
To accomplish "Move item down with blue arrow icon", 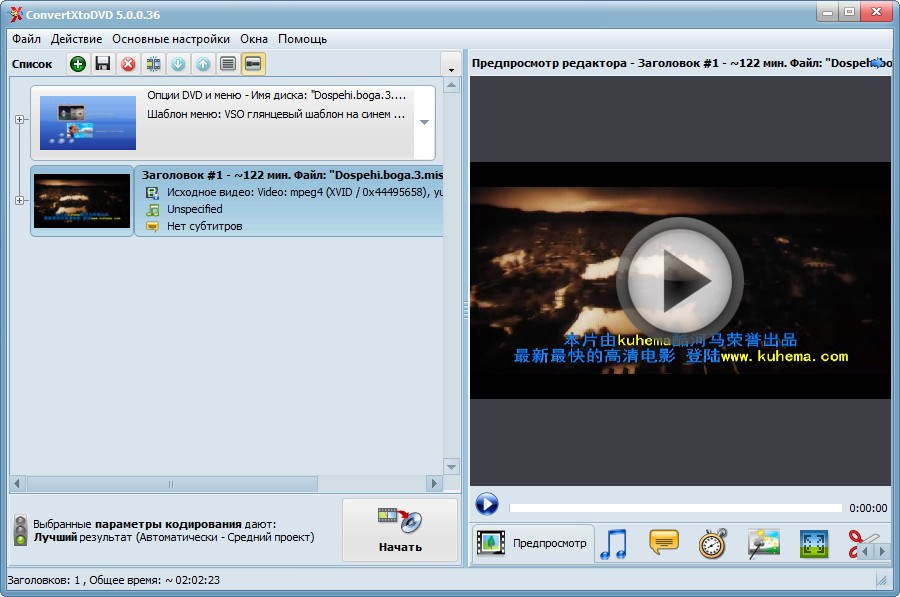I will (x=178, y=64).
